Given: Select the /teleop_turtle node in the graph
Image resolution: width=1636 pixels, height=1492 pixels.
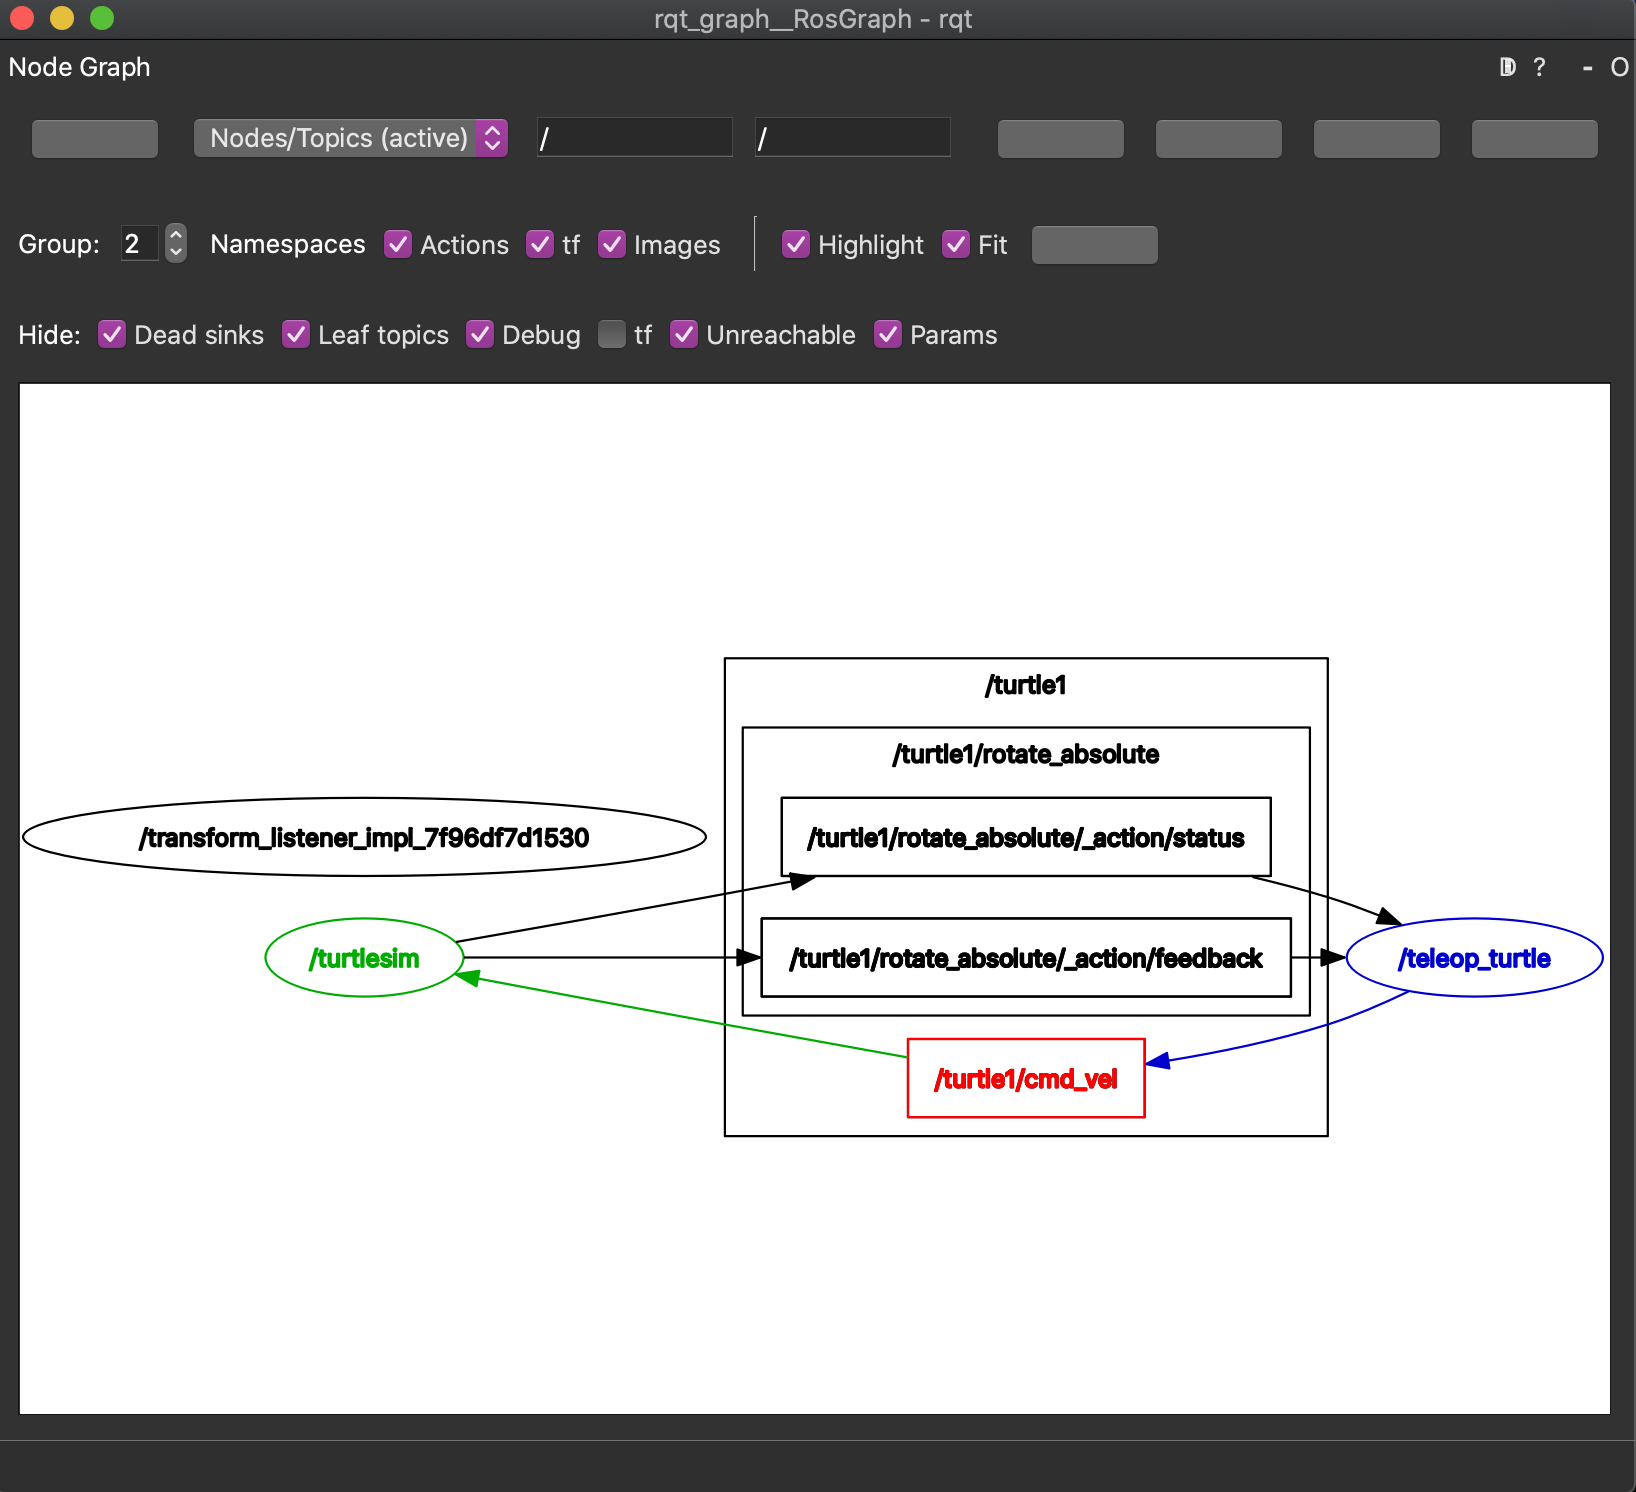Looking at the screenshot, I should pos(1474,957).
